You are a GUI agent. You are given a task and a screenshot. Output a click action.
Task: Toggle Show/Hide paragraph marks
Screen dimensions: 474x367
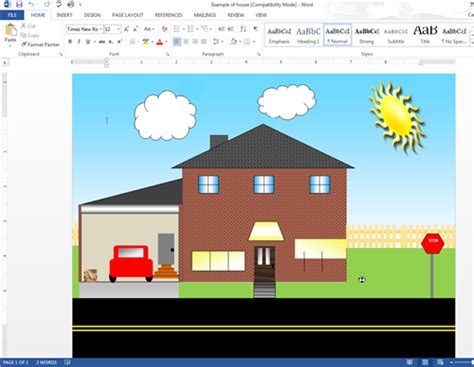pyautogui.click(x=255, y=29)
